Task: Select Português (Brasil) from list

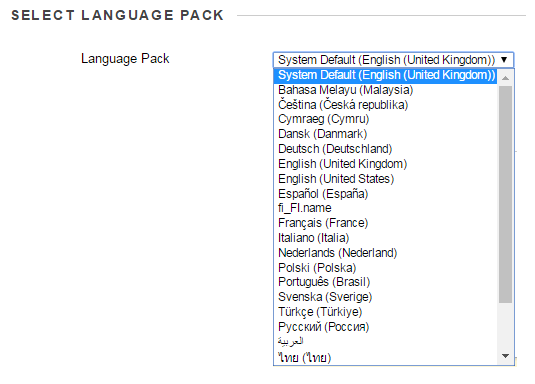Action: click(x=385, y=282)
